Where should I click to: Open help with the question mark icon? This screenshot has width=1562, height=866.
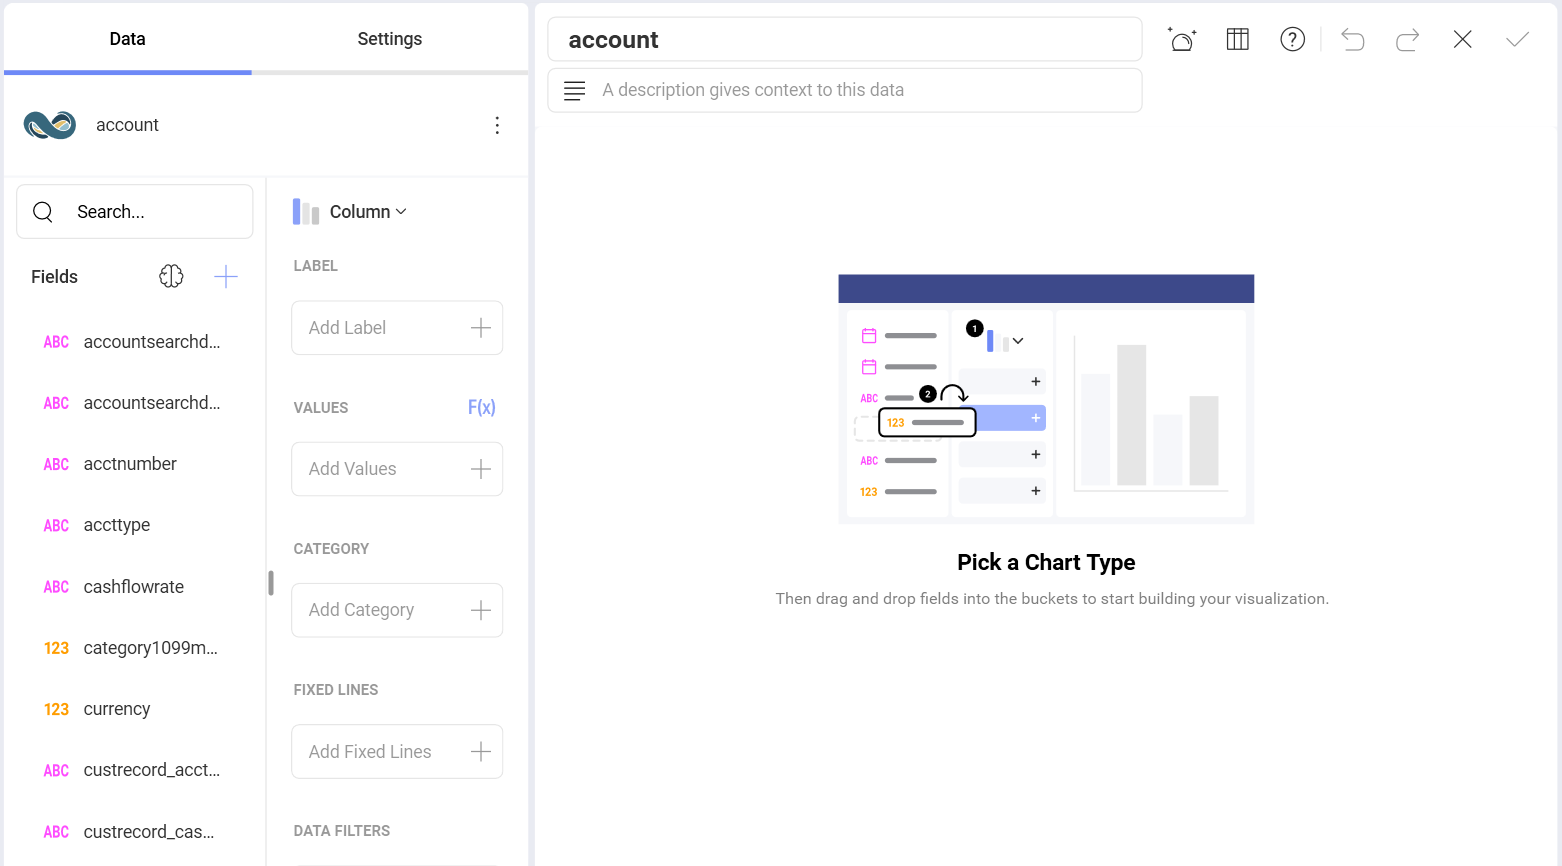[x=1292, y=39]
